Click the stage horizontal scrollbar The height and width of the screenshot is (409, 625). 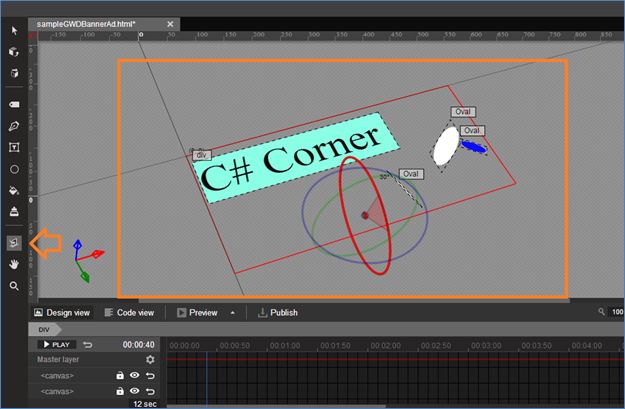tap(354, 300)
